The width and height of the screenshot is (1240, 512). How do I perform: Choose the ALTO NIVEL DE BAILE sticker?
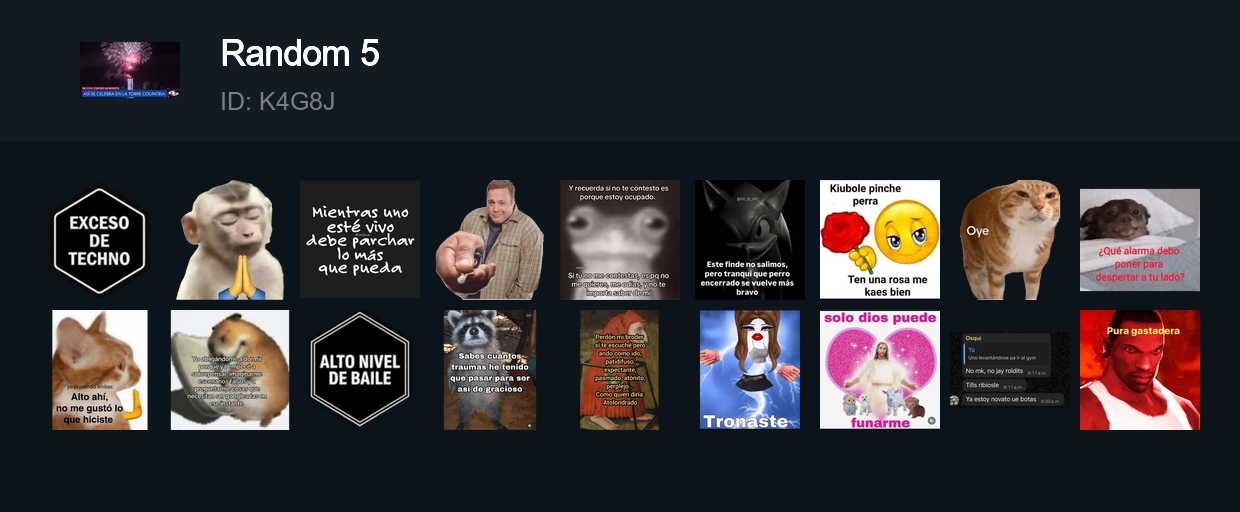360,370
